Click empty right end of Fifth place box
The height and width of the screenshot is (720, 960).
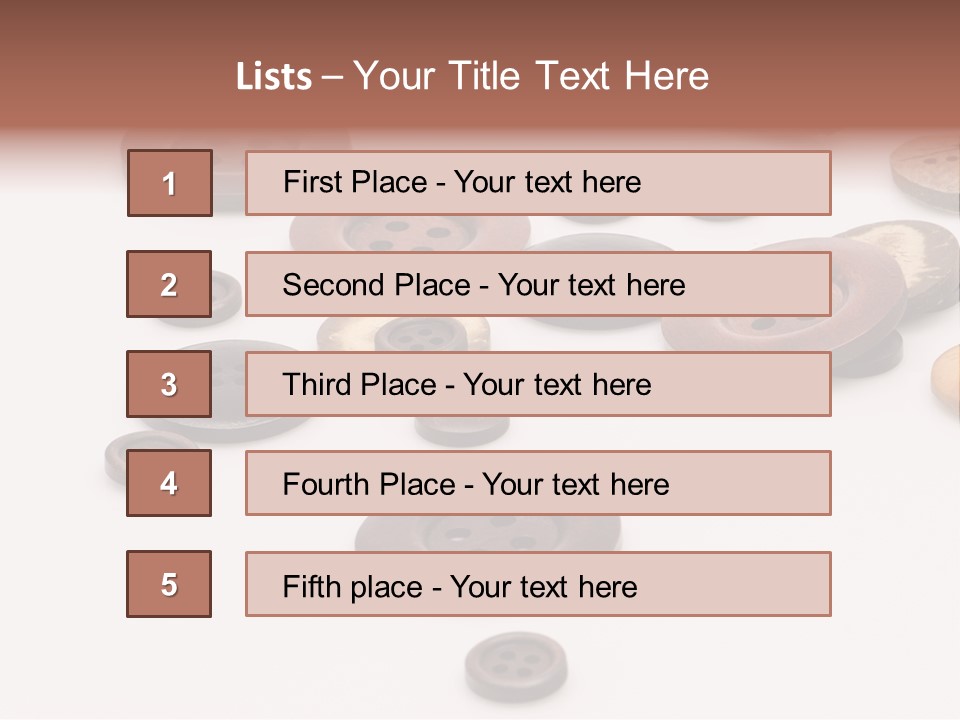[760, 584]
